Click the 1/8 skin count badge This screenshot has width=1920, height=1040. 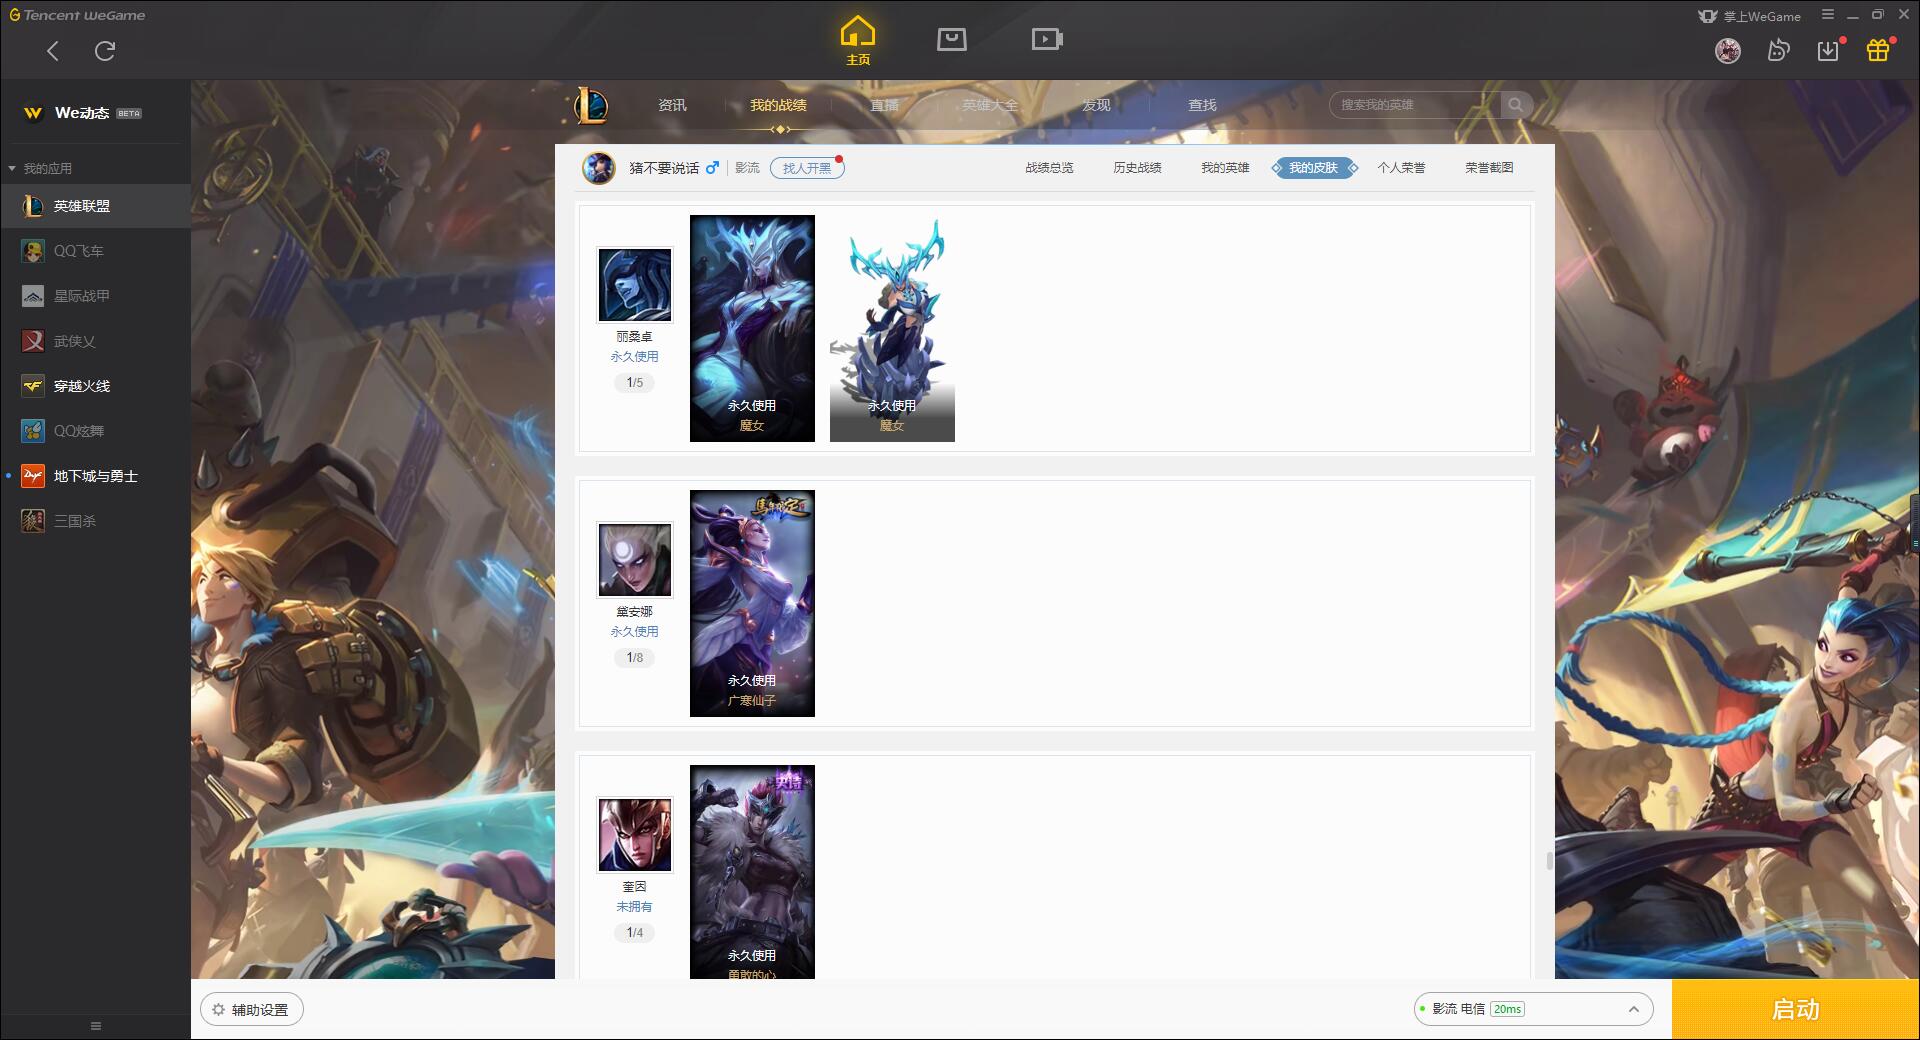point(635,658)
